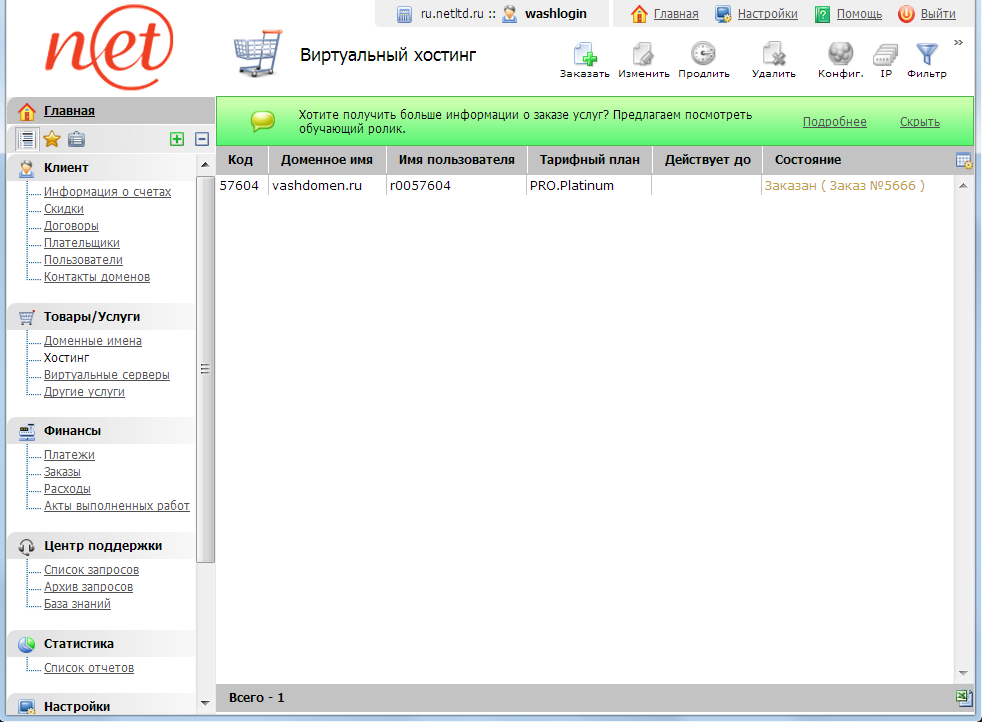Hide the banner with Скрыть link
Image resolution: width=982 pixels, height=722 pixels.
click(x=919, y=122)
